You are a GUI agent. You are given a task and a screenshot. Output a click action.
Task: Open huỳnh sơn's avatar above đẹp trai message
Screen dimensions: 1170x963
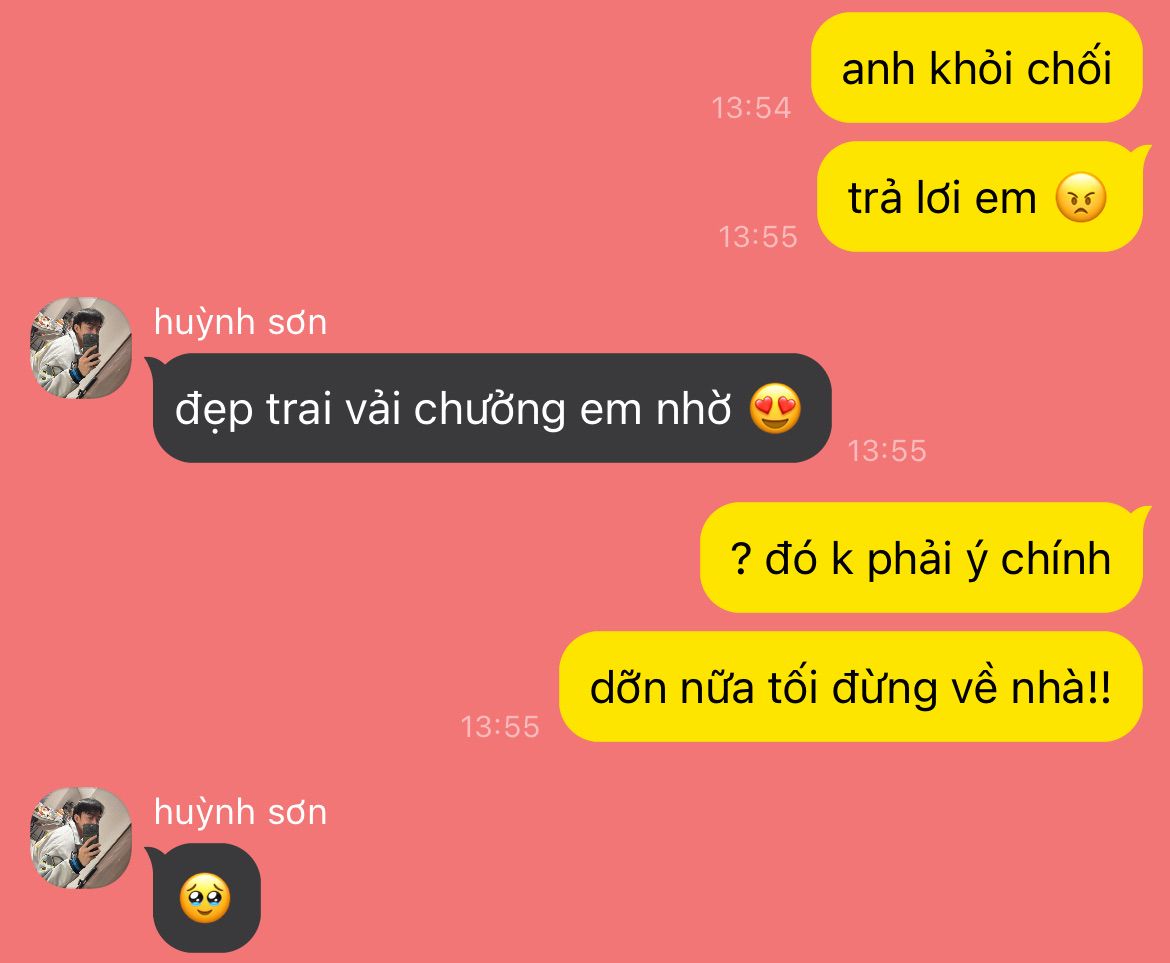tap(81, 348)
